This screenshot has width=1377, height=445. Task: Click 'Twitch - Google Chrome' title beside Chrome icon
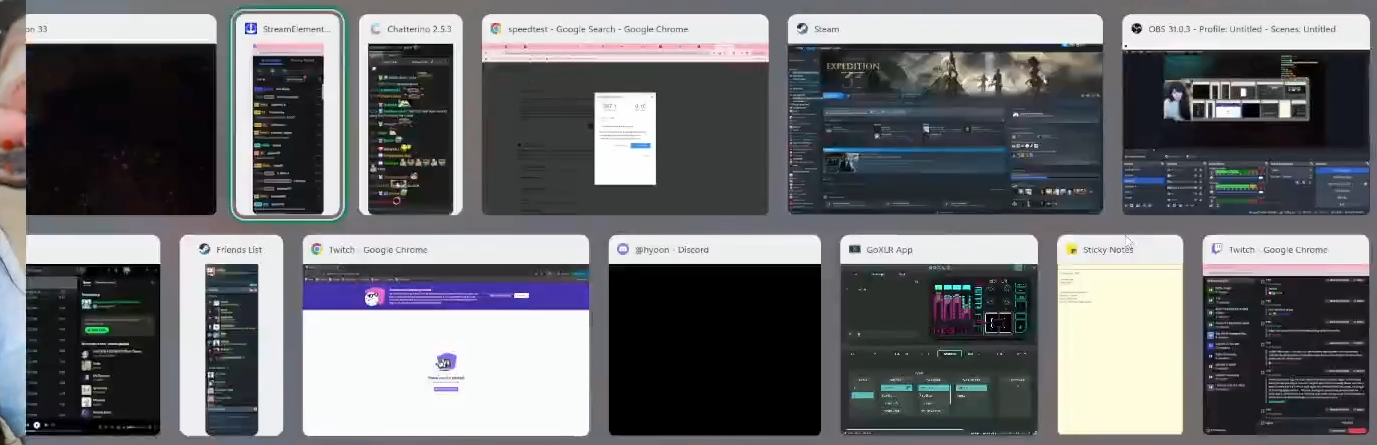378,250
